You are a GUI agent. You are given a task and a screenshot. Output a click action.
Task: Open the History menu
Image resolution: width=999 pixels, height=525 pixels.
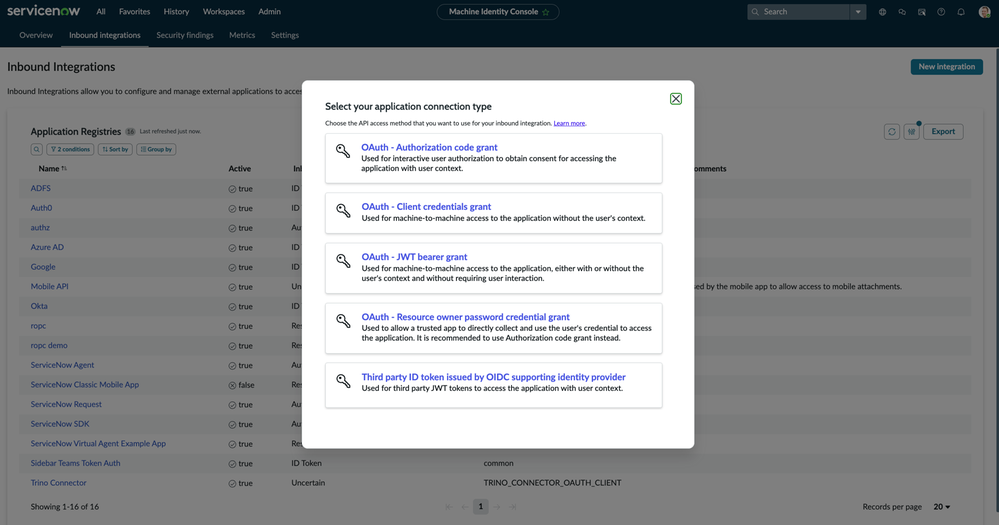point(176,11)
